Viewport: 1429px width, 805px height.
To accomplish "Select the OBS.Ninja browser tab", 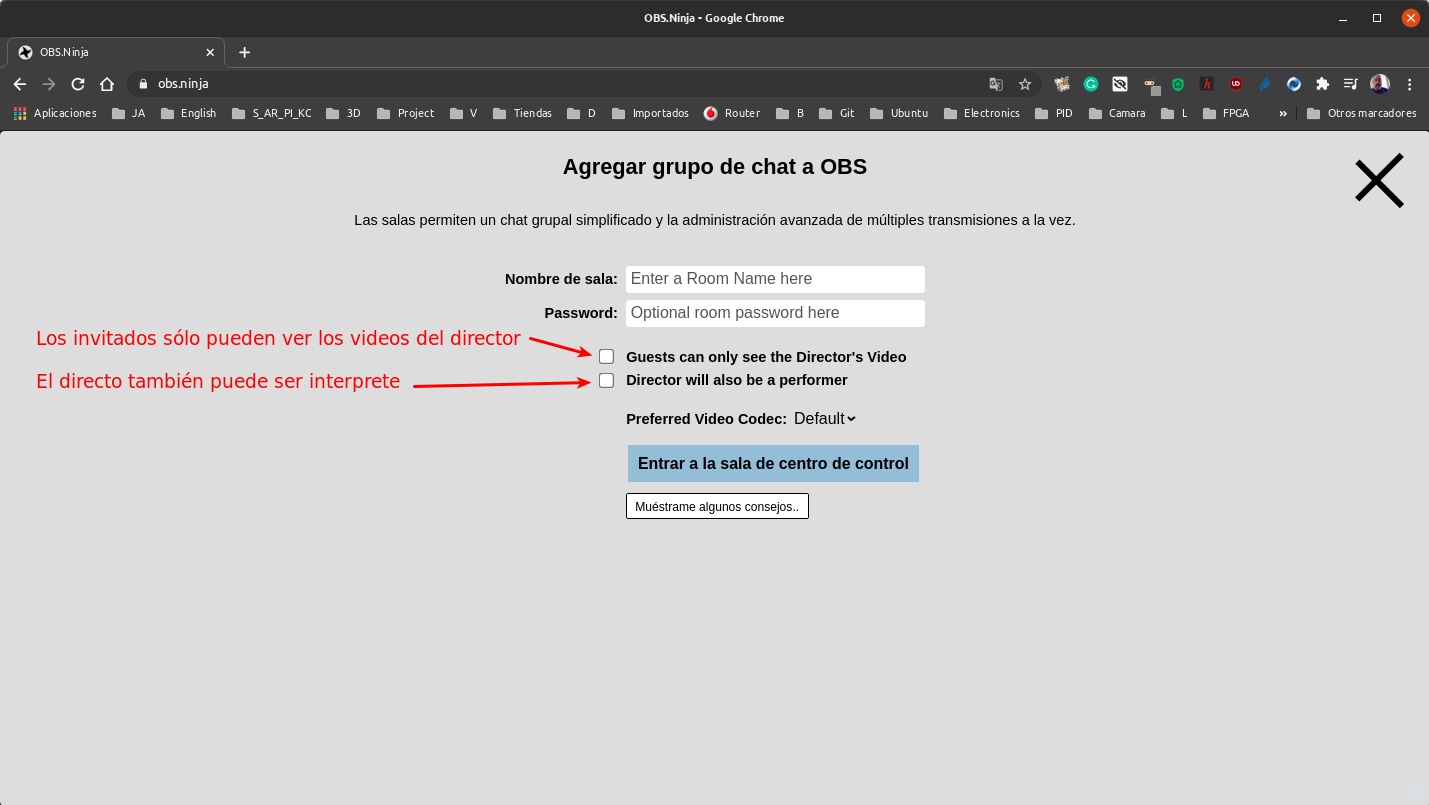I will tap(115, 52).
